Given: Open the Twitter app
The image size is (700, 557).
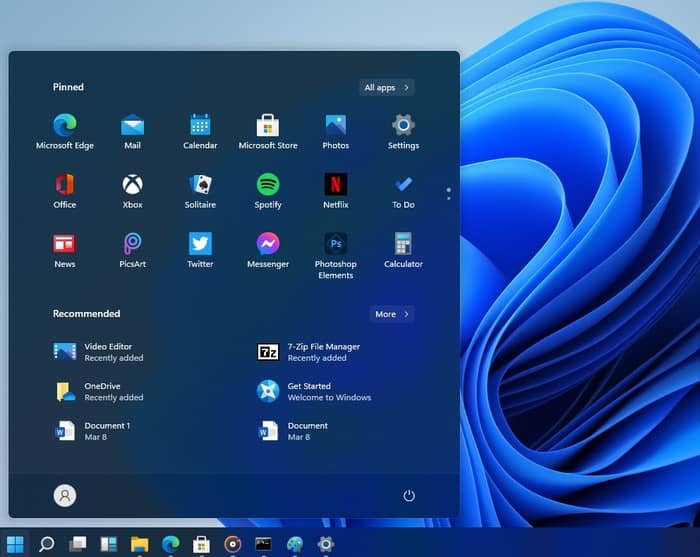Looking at the screenshot, I should tap(200, 245).
